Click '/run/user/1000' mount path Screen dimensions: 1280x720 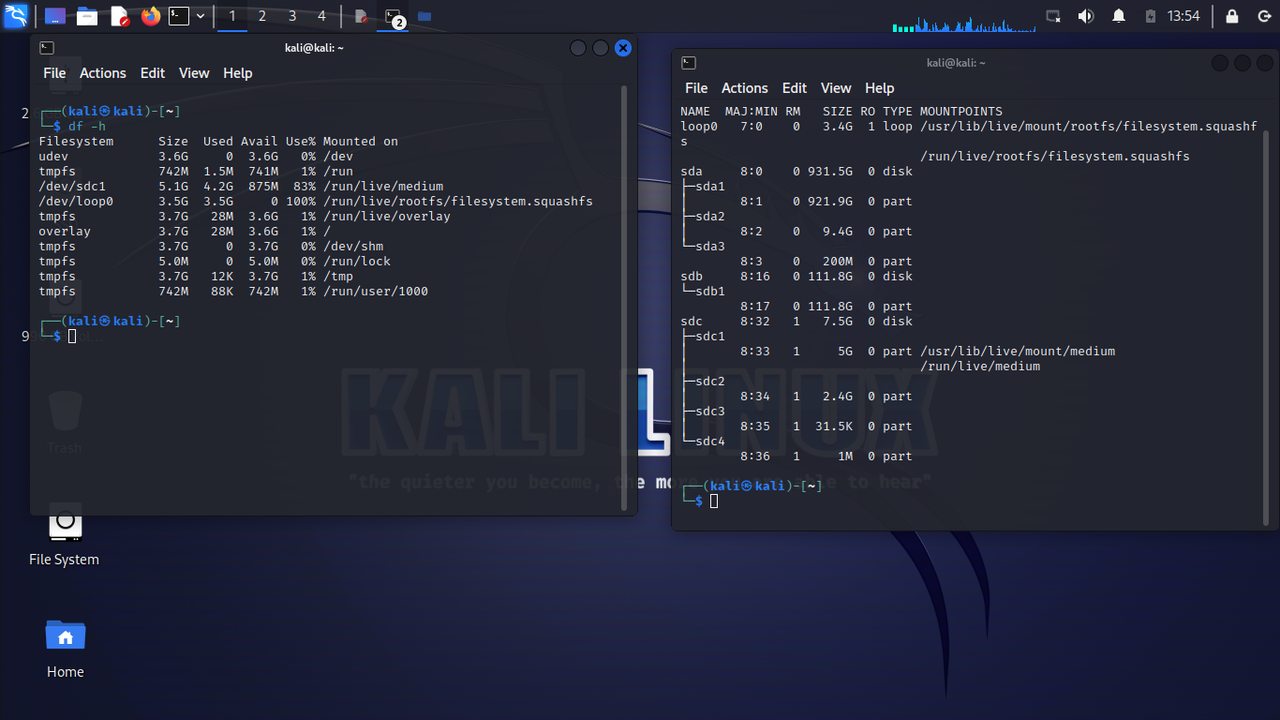pyautogui.click(x=375, y=291)
